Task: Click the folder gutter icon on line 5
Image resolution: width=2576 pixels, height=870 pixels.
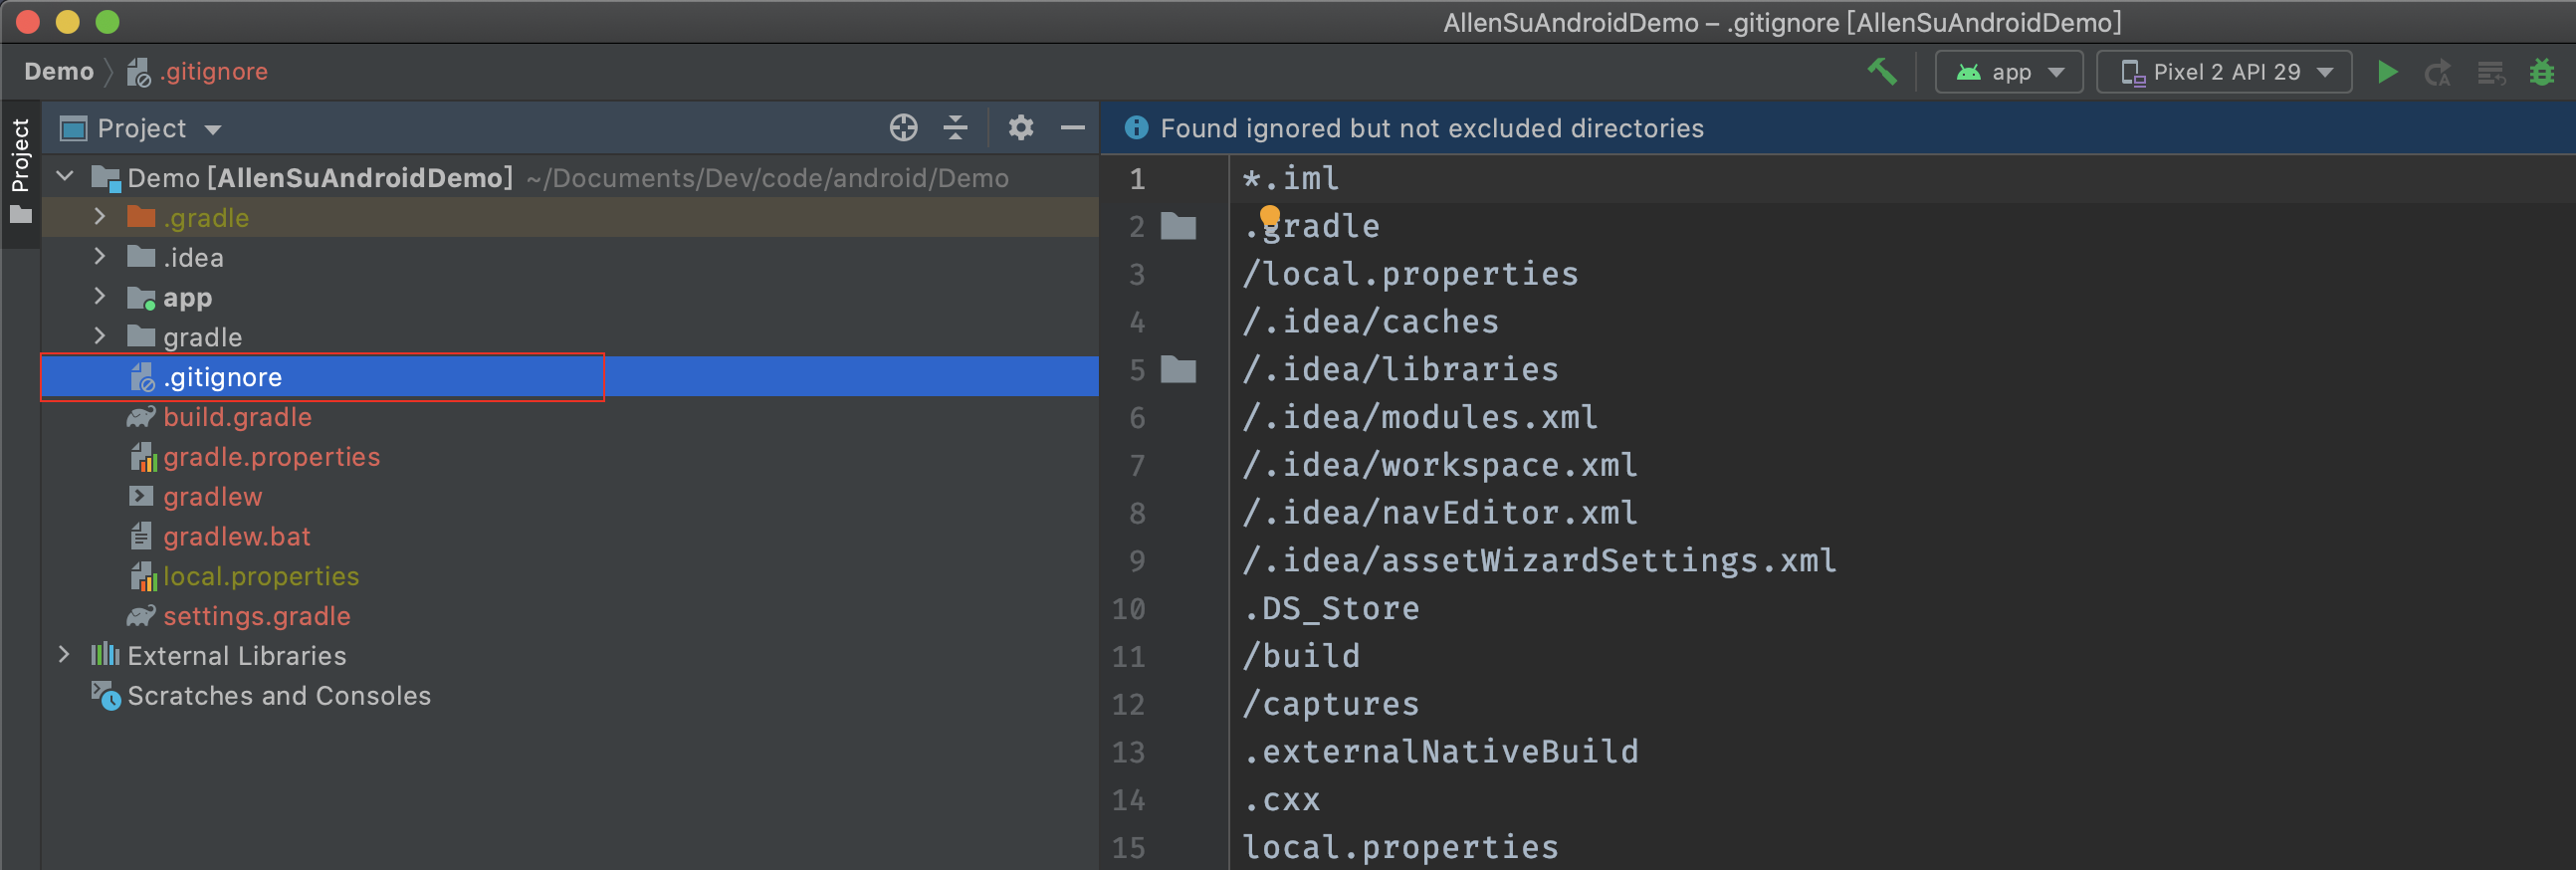Action: point(1178,370)
